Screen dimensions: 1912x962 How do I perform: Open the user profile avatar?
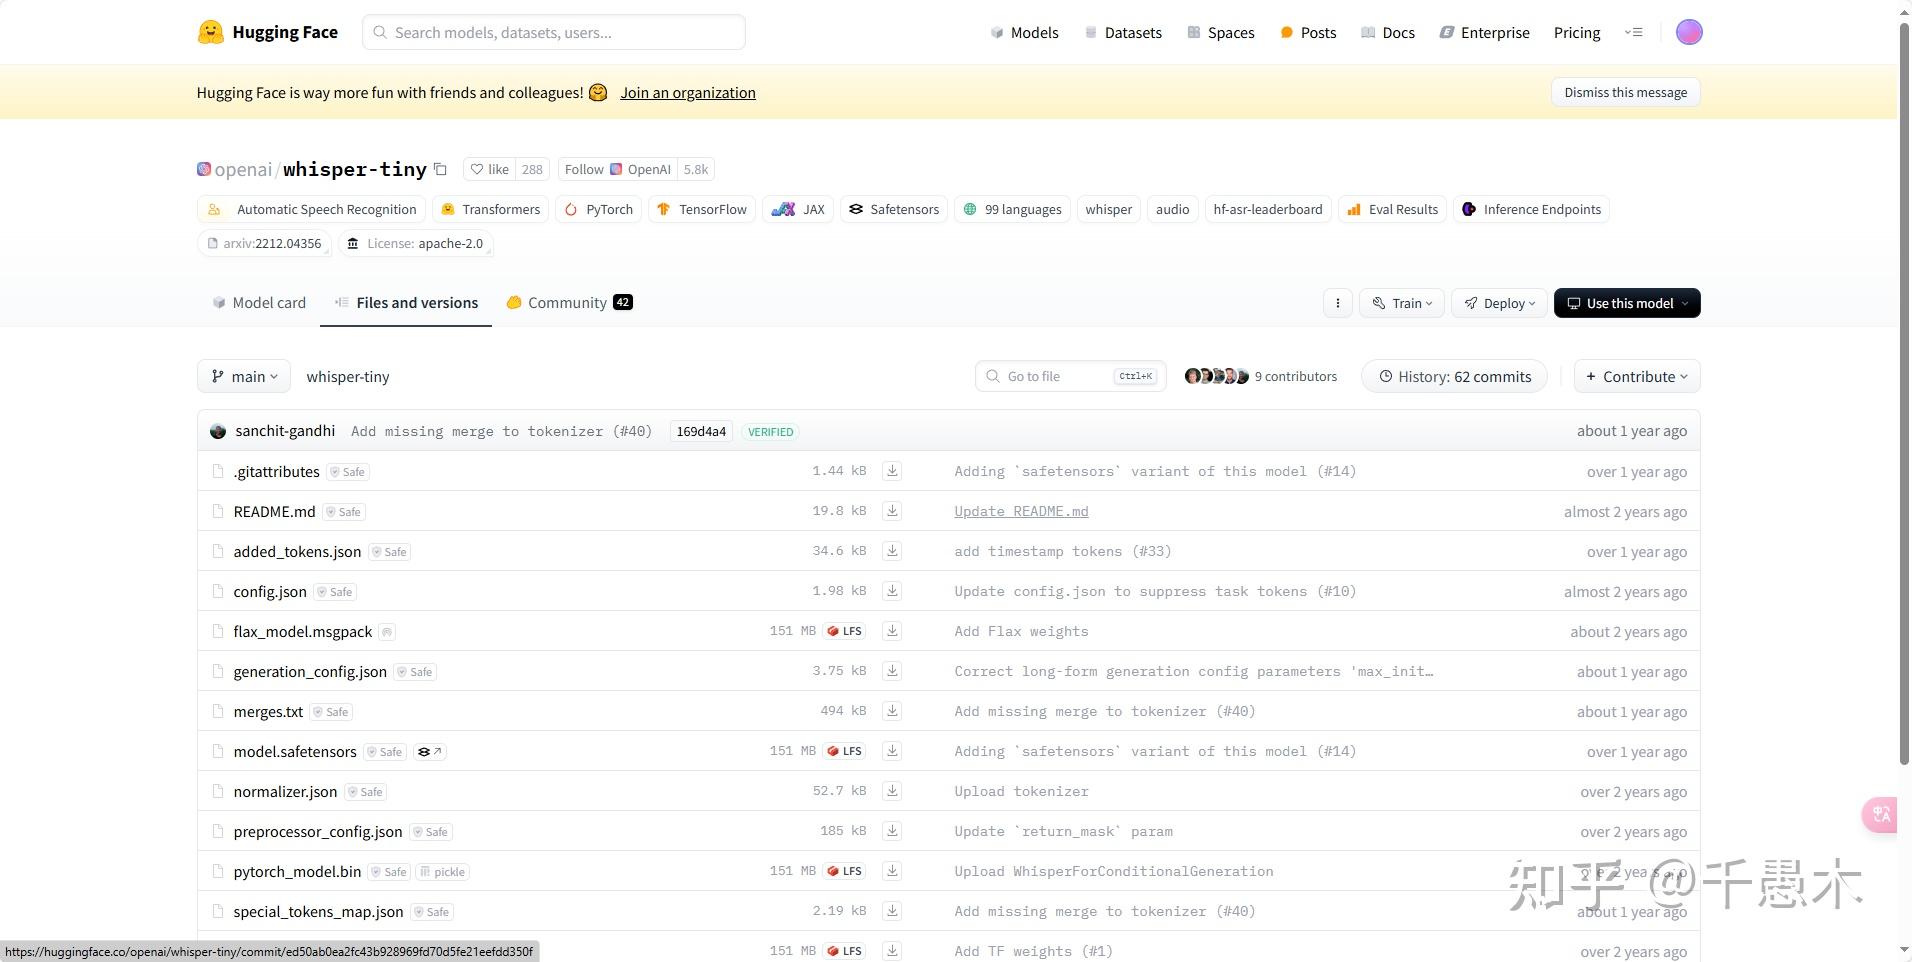tap(1689, 32)
